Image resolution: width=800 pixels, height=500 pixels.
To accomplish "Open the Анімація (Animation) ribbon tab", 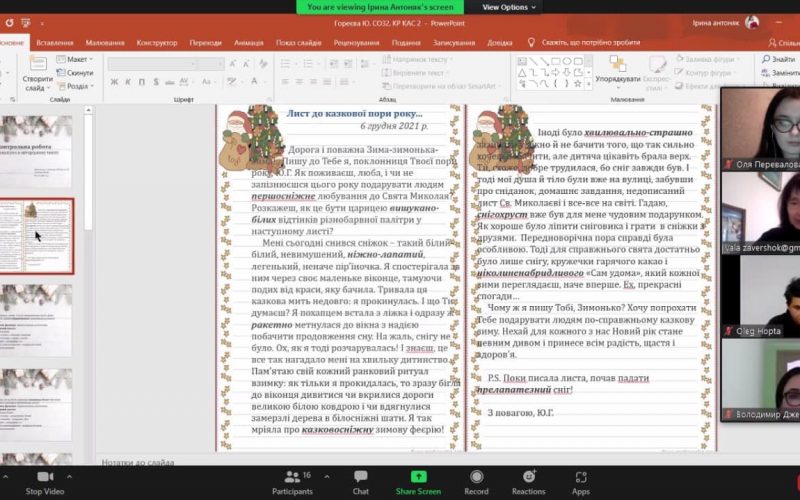I will [248, 42].
